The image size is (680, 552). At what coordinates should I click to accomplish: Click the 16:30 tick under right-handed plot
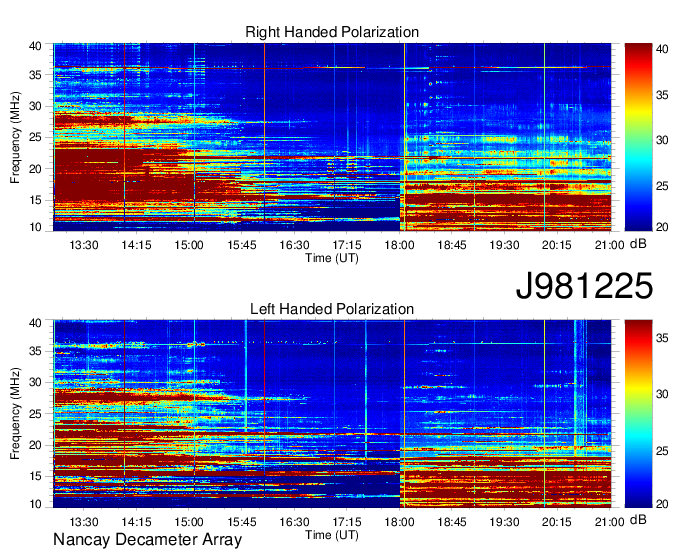pyautogui.click(x=294, y=245)
